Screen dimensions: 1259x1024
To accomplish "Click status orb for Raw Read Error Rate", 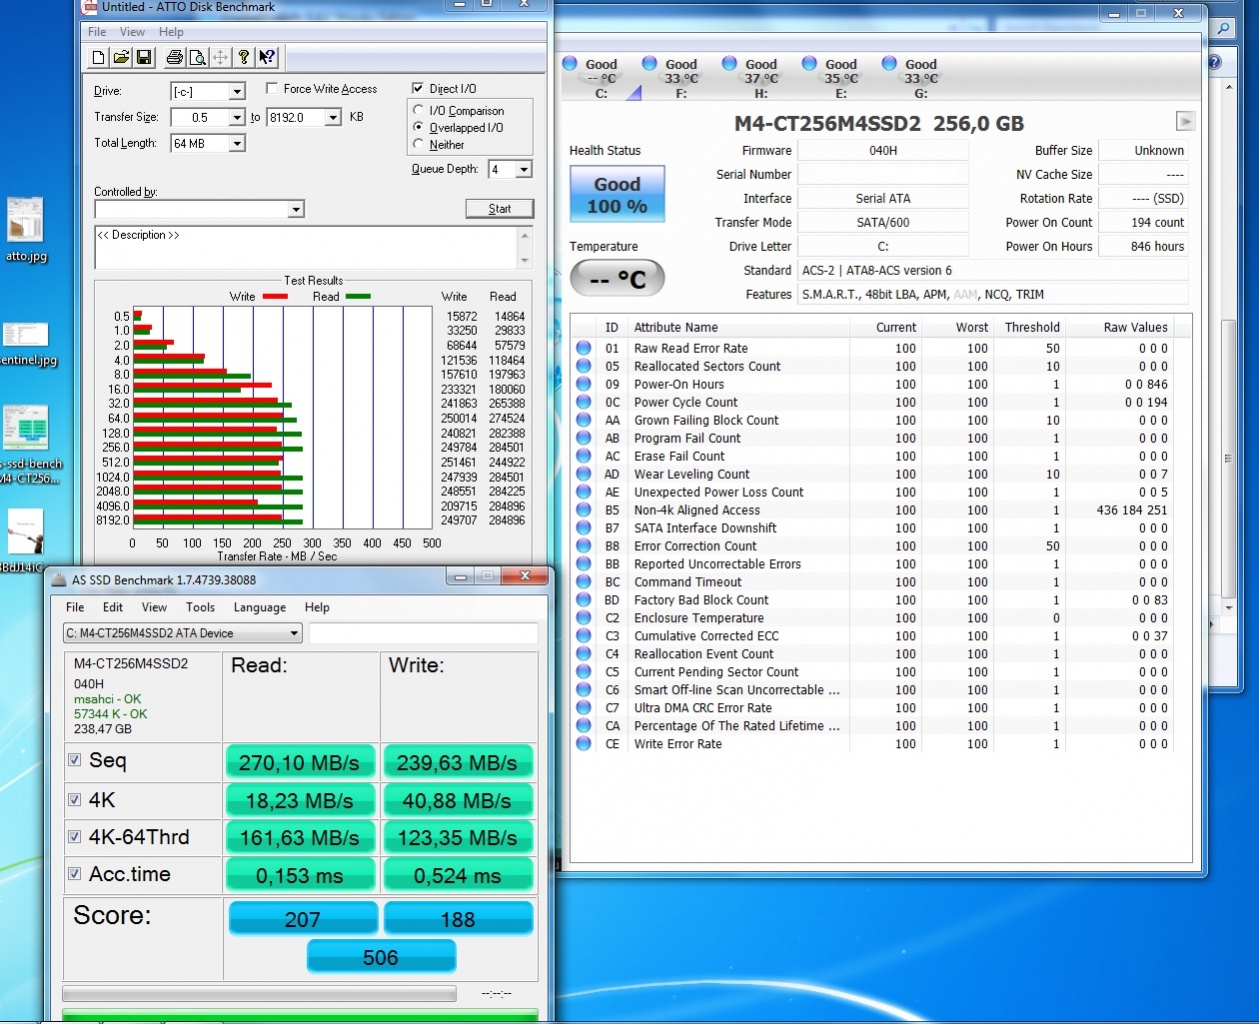I will 584,348.
